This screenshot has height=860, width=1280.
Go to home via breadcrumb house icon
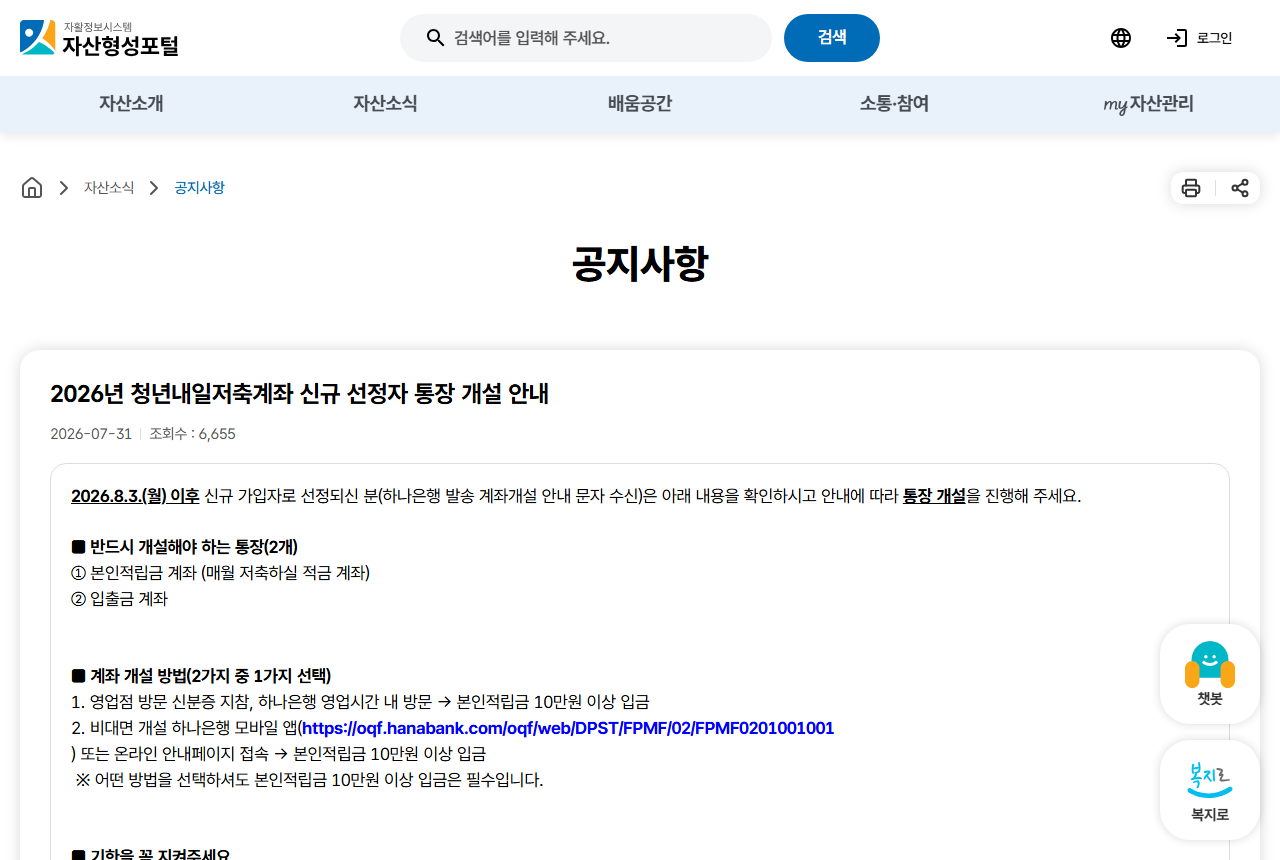pos(32,188)
